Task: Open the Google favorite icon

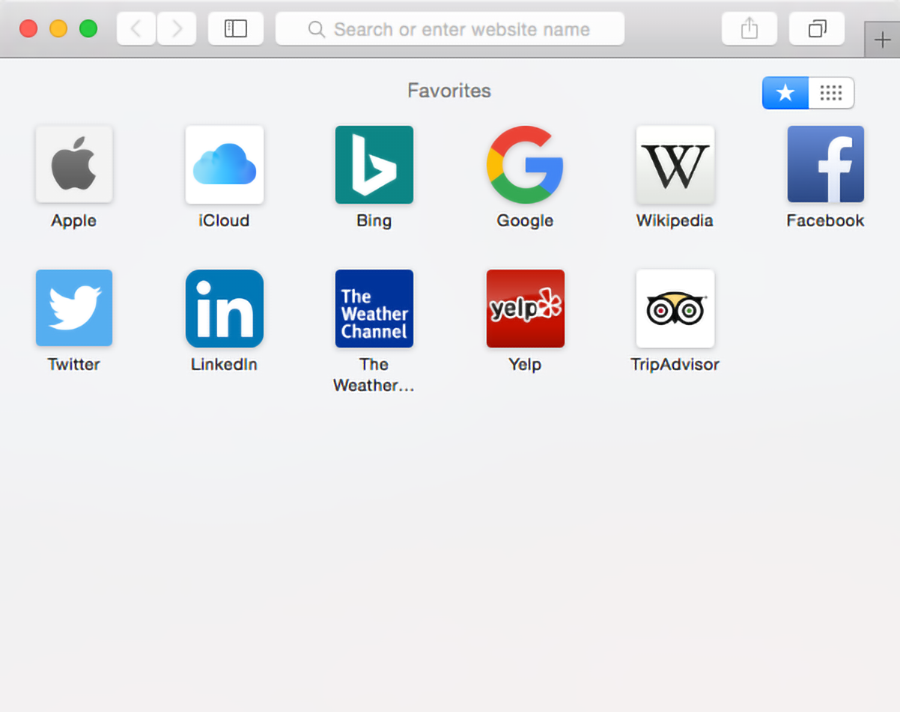Action: pyautogui.click(x=525, y=165)
